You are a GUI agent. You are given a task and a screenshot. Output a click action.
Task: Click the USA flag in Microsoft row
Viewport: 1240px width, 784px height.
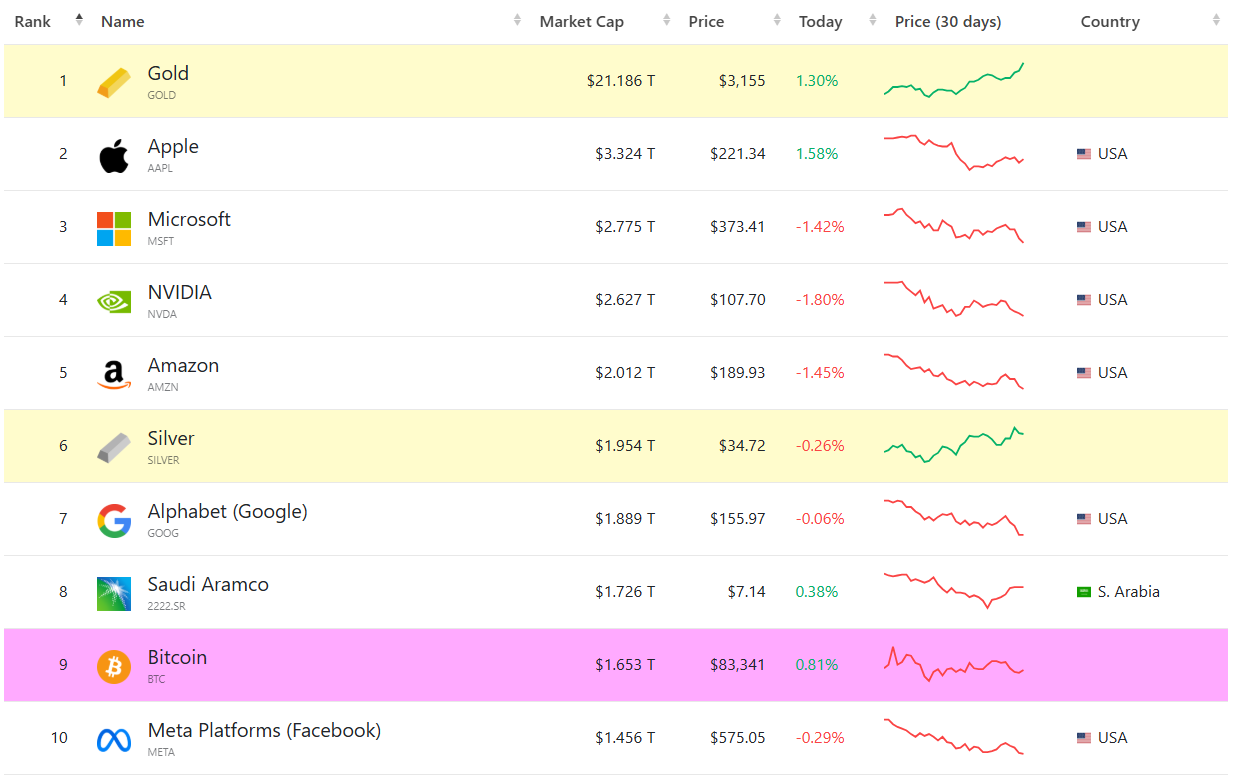pyautogui.click(x=1084, y=227)
